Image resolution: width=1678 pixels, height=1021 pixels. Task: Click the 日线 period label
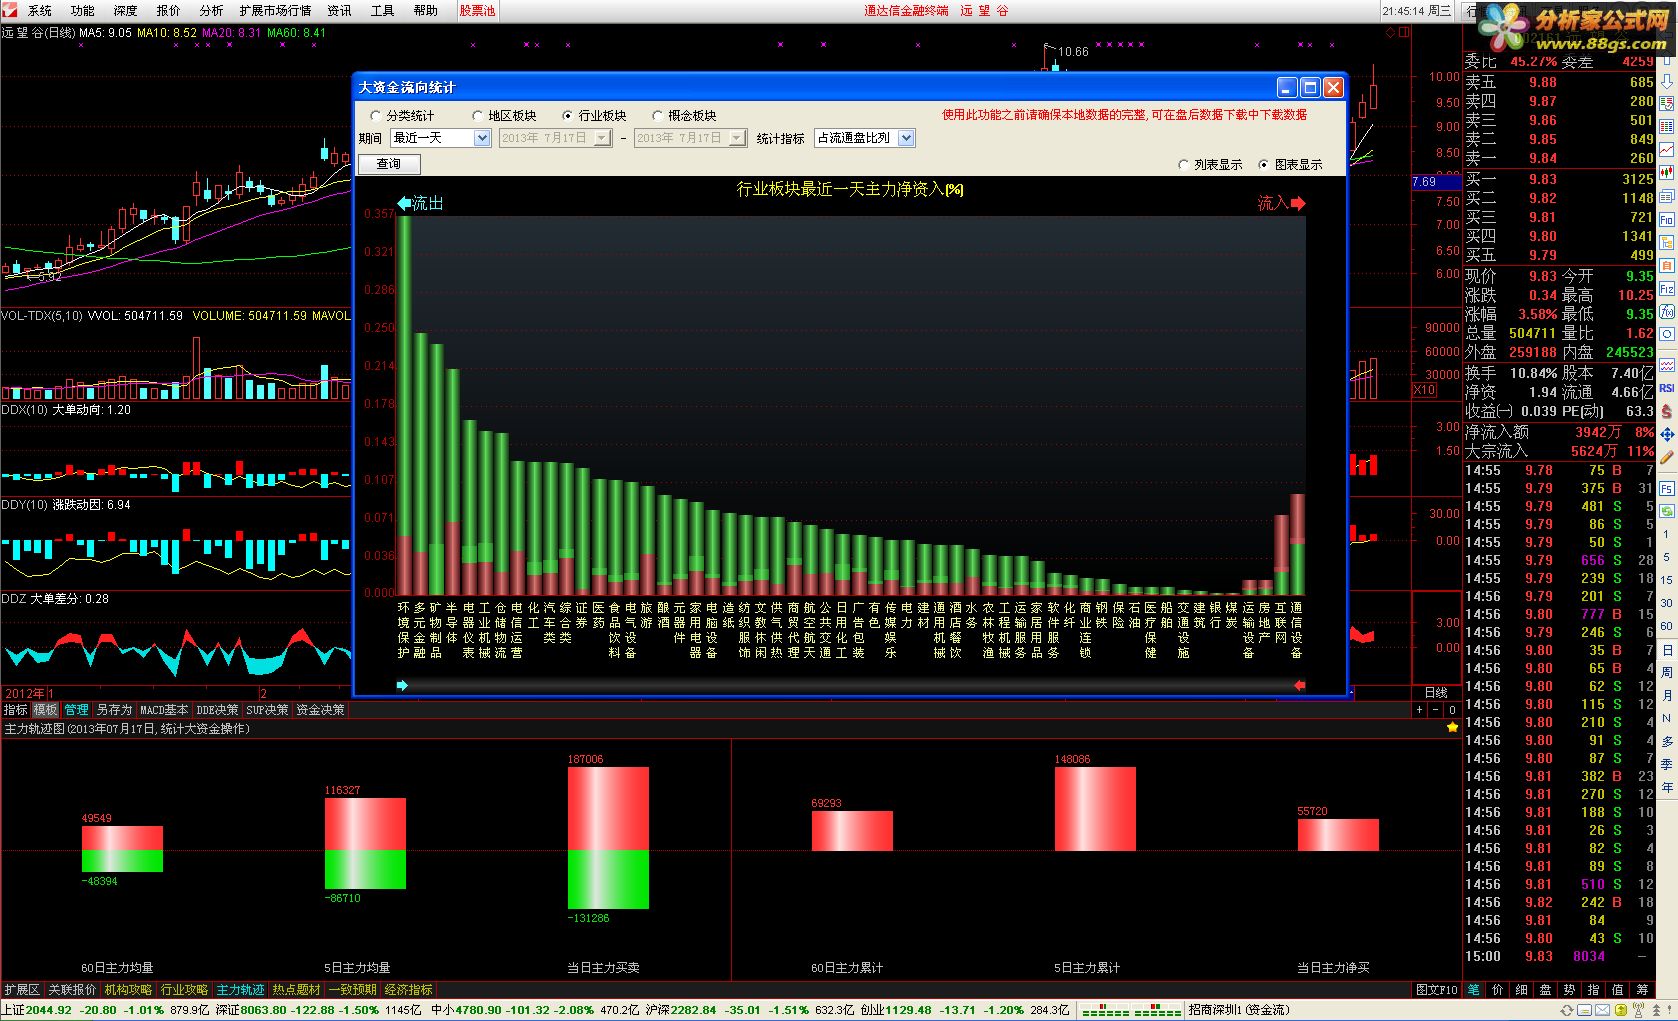(x=1436, y=693)
